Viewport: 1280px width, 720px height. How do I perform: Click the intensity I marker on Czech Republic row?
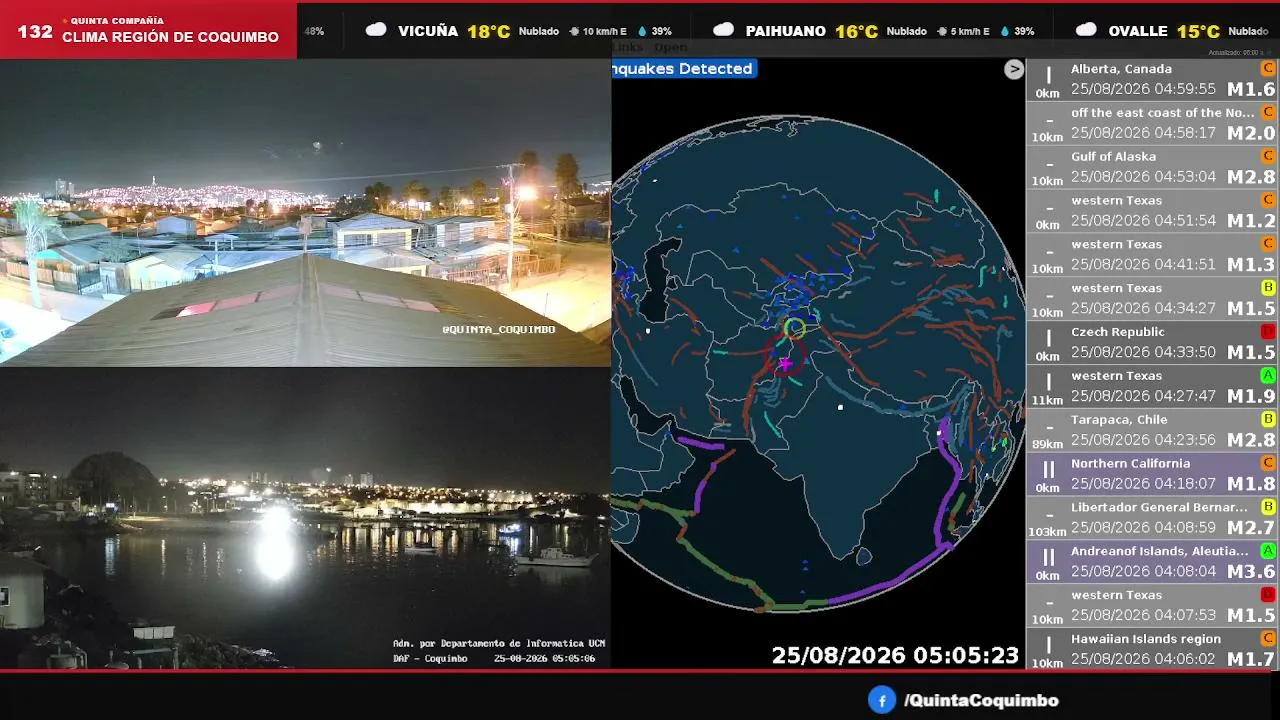pos(1048,338)
